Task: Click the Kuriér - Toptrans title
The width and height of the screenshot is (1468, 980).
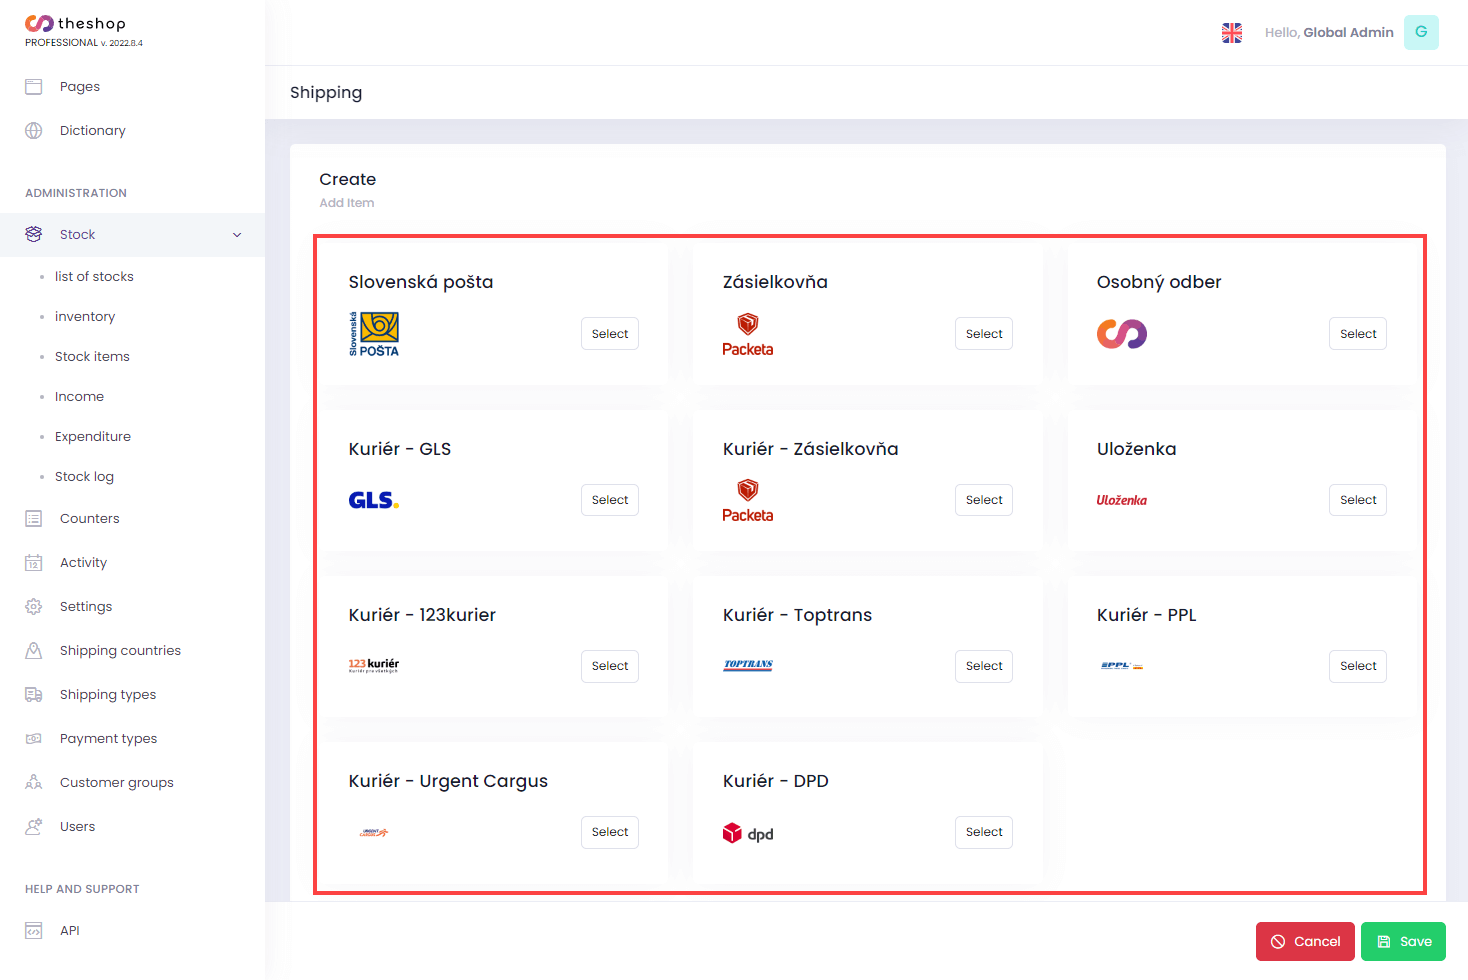Action: [x=797, y=615]
